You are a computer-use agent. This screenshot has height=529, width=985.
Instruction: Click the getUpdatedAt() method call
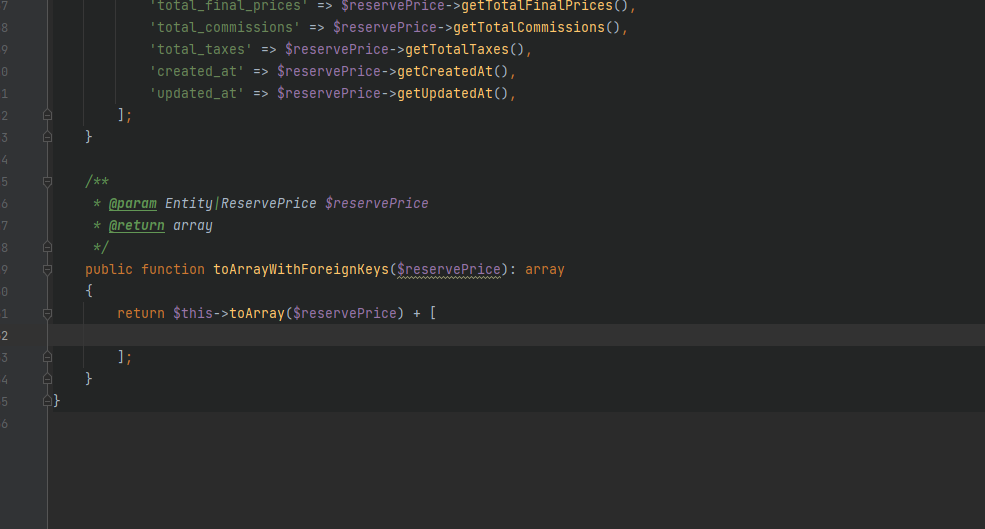pyautogui.click(x=452, y=94)
